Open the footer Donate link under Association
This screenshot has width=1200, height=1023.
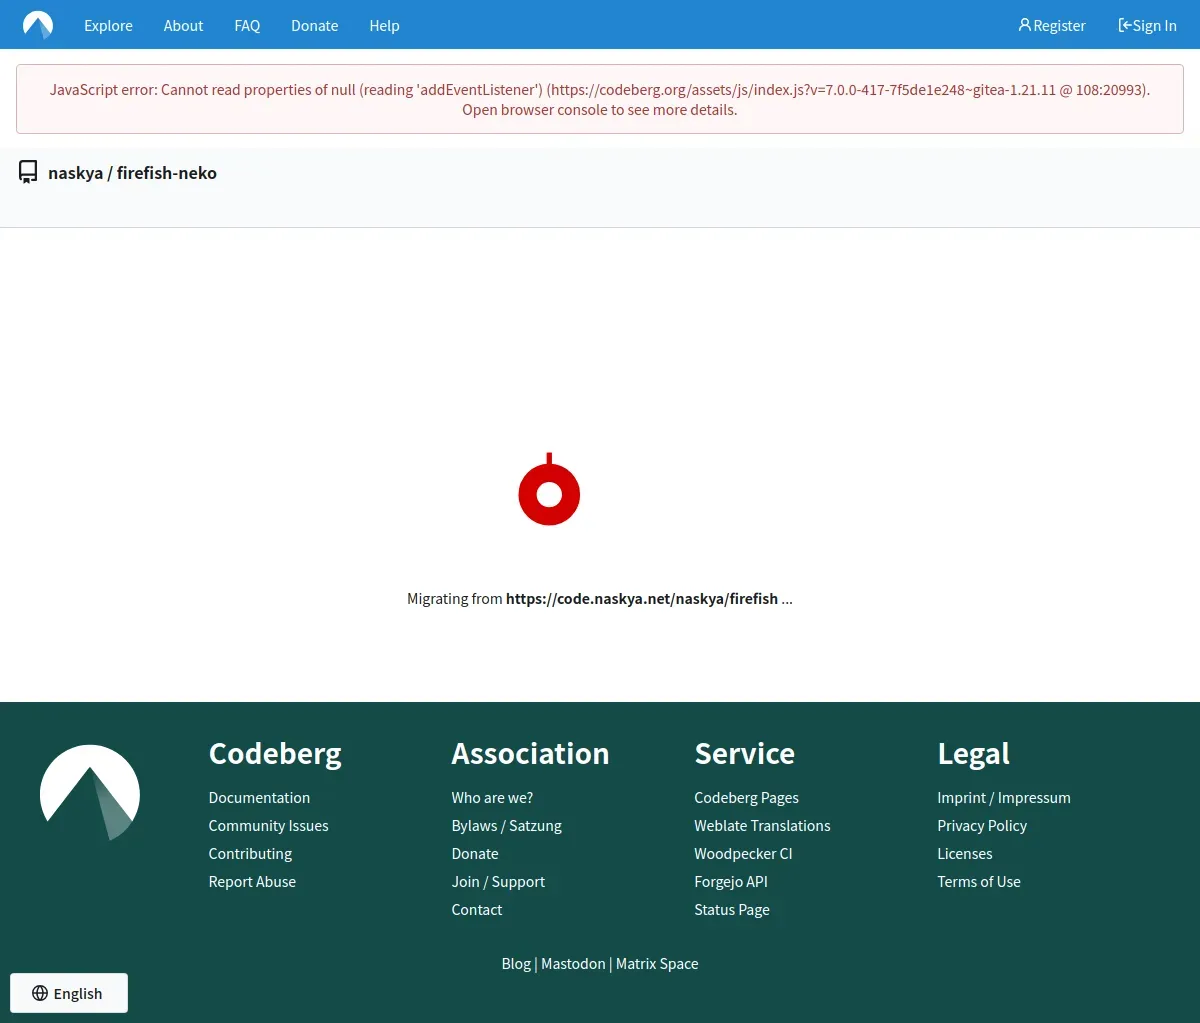475,854
